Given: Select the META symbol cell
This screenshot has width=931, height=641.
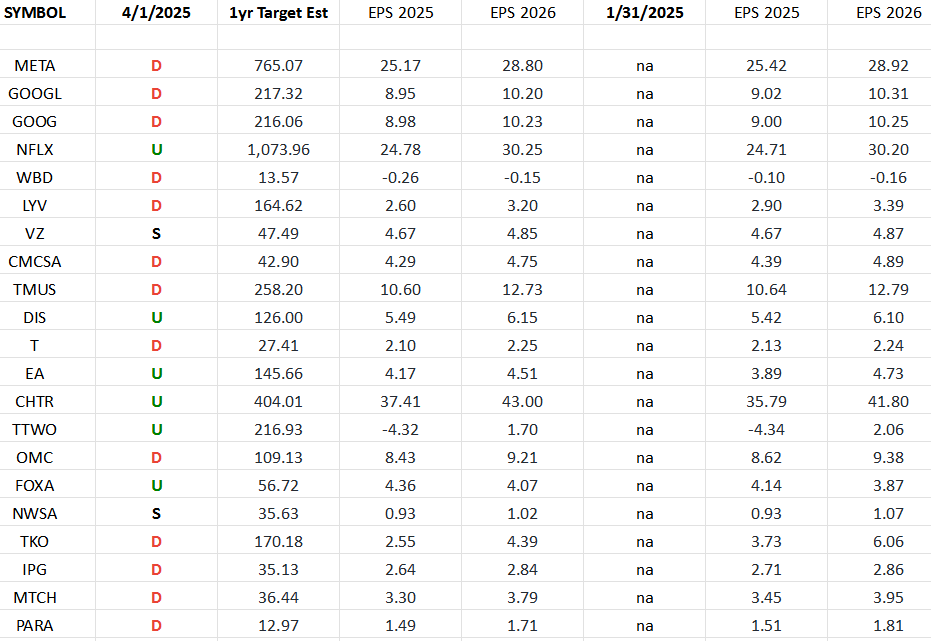Looking at the screenshot, I should [34, 65].
